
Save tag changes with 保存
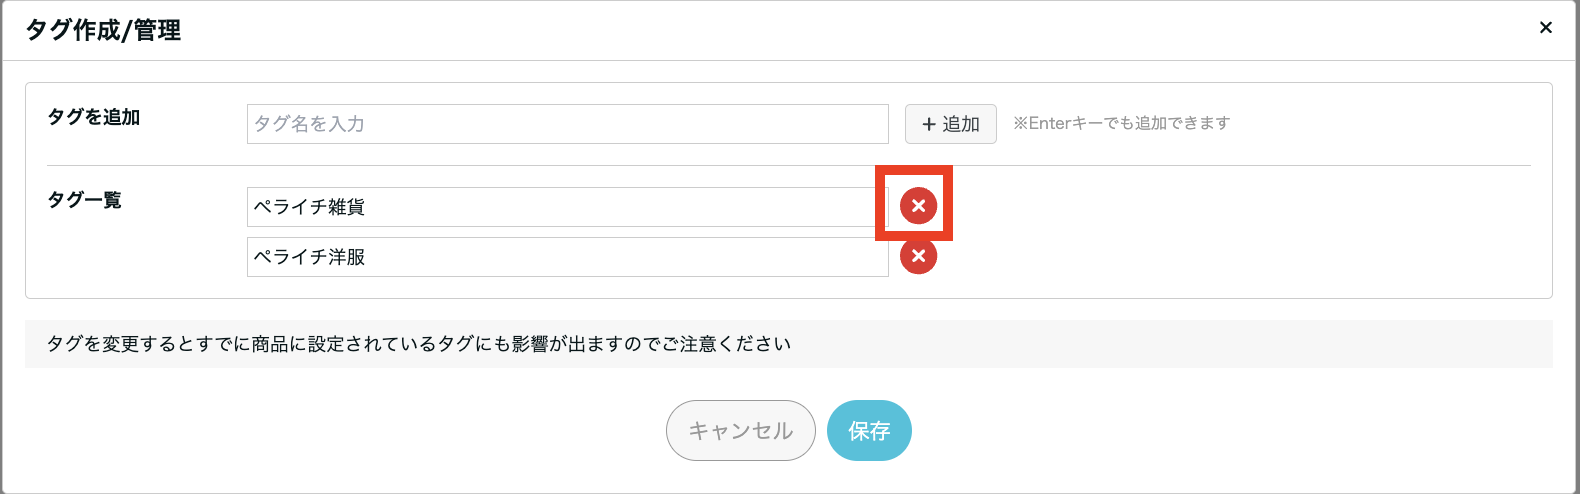coord(869,431)
